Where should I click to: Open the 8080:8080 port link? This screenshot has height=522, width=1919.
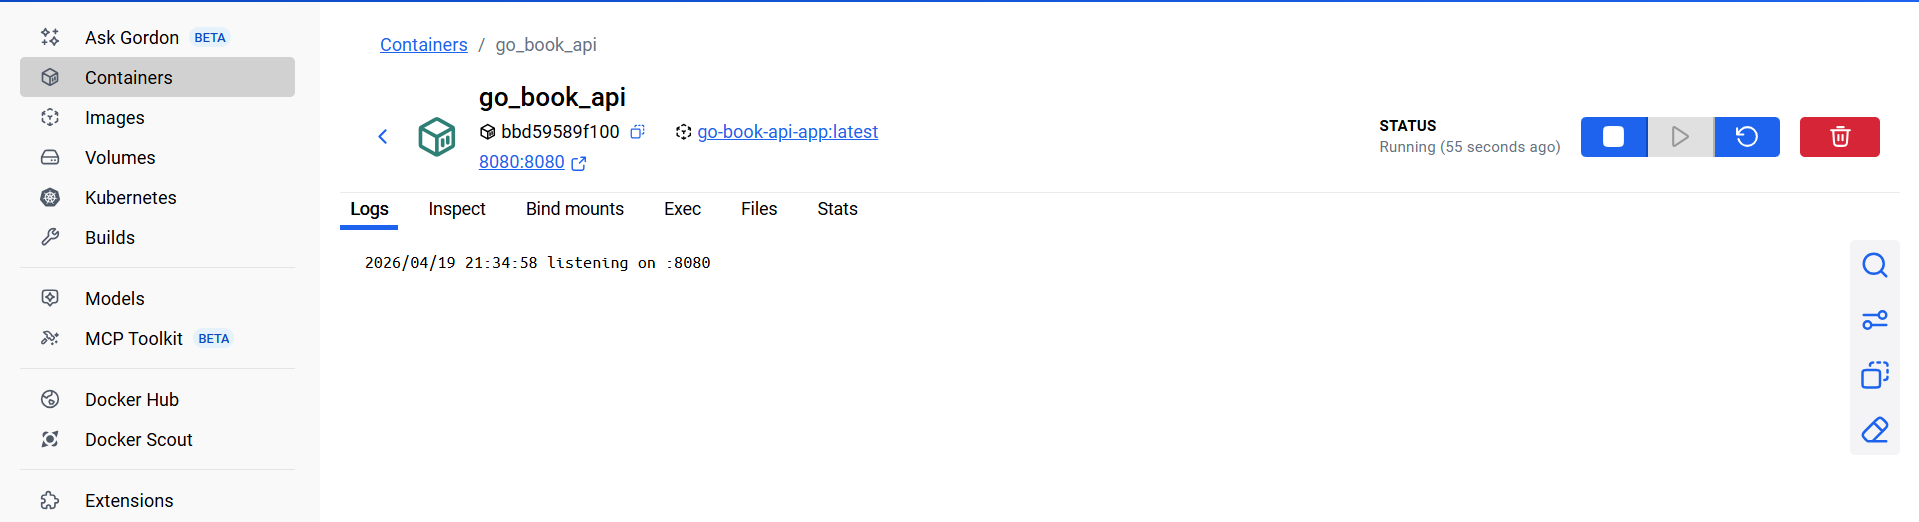coord(522,162)
